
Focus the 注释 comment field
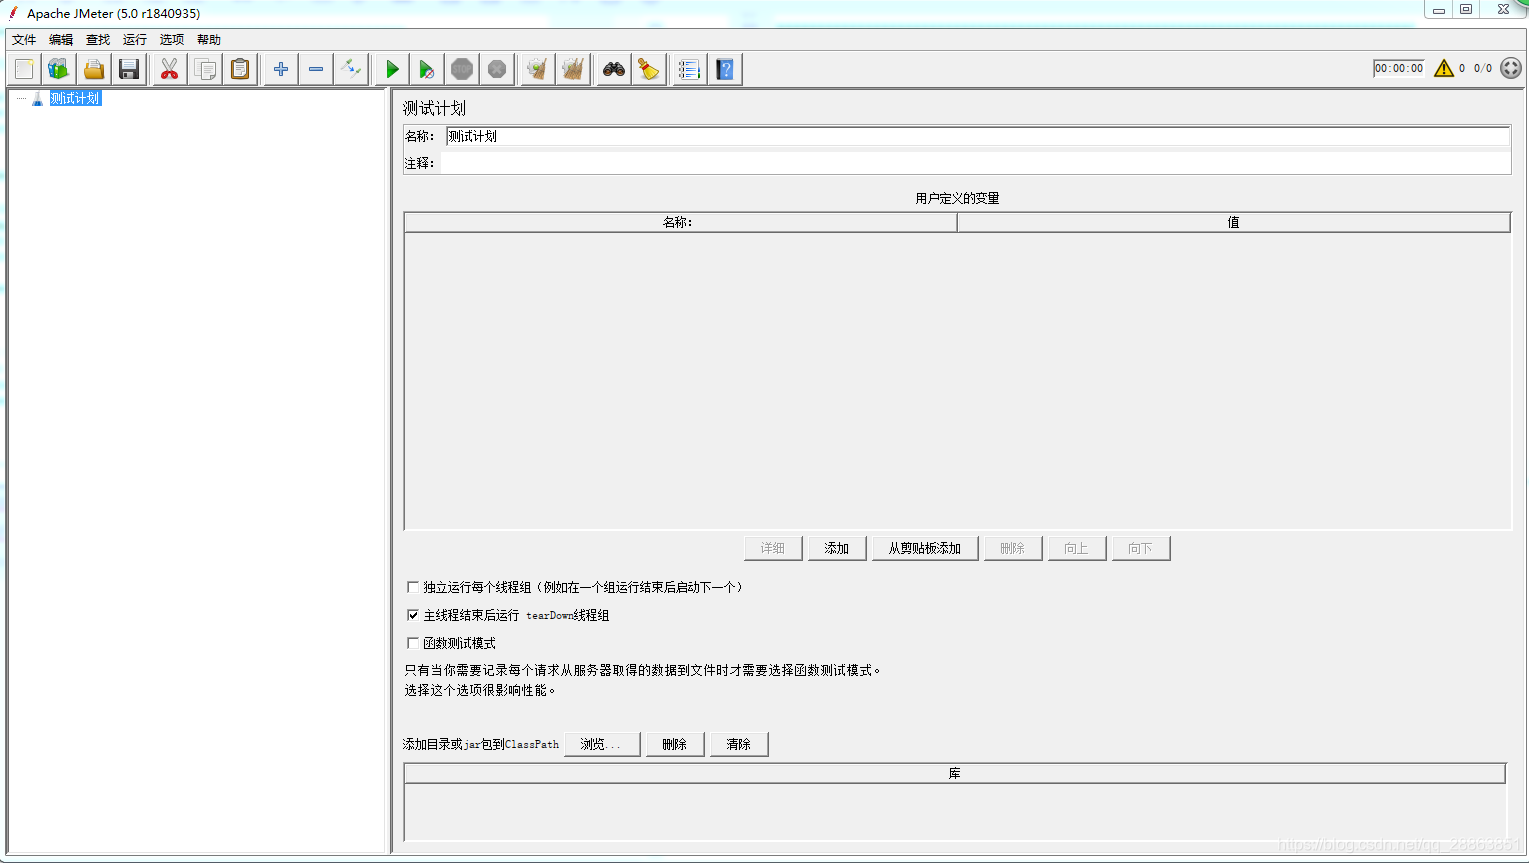pyautogui.click(x=976, y=163)
